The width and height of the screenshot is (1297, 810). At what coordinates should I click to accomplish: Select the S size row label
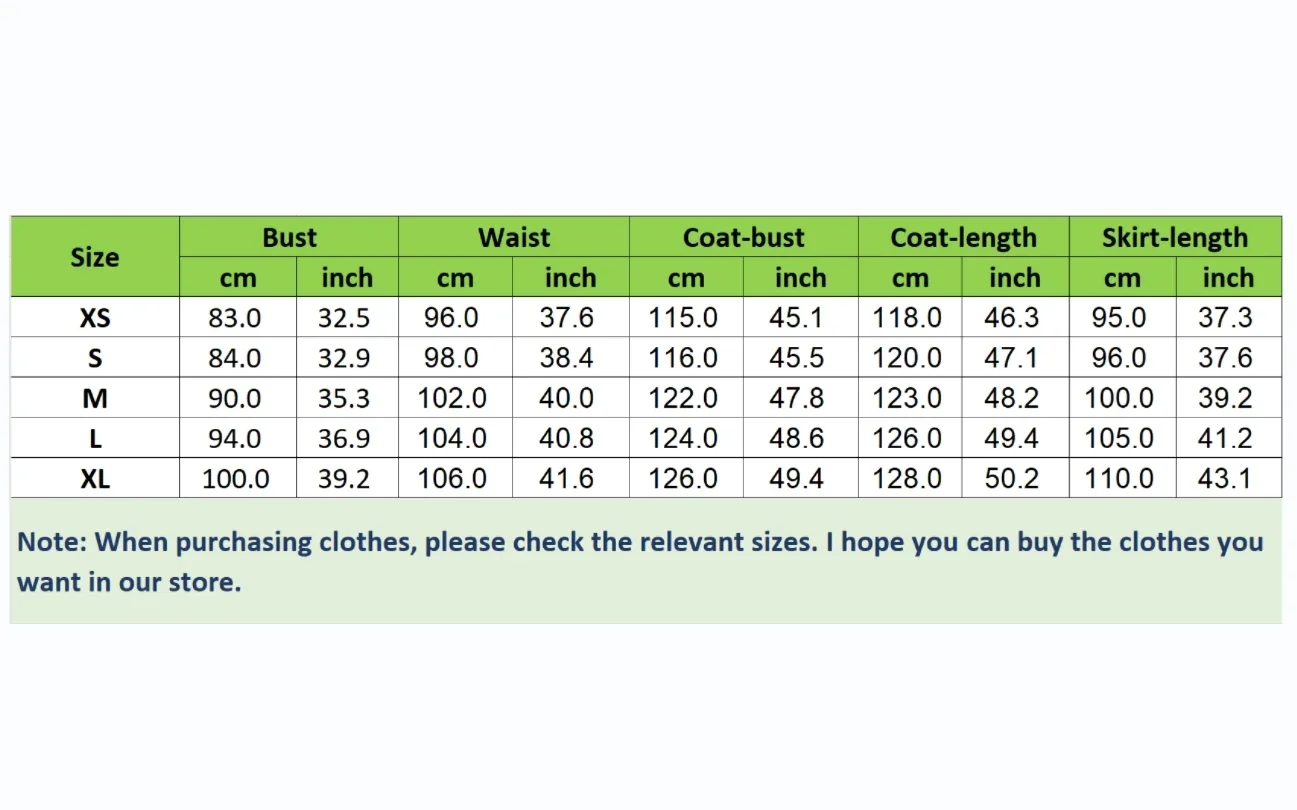95,358
